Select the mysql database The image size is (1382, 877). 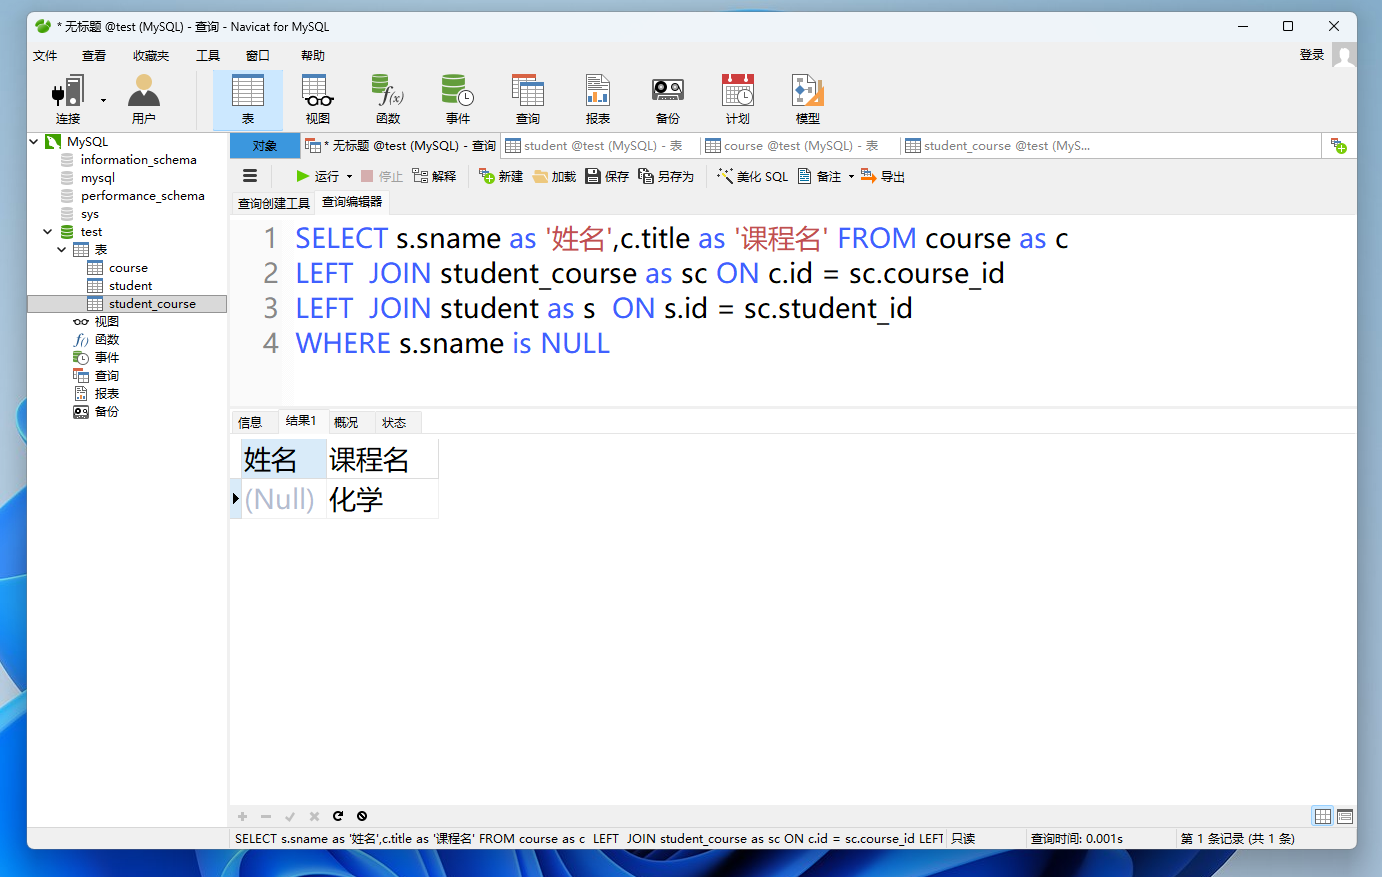(x=98, y=178)
